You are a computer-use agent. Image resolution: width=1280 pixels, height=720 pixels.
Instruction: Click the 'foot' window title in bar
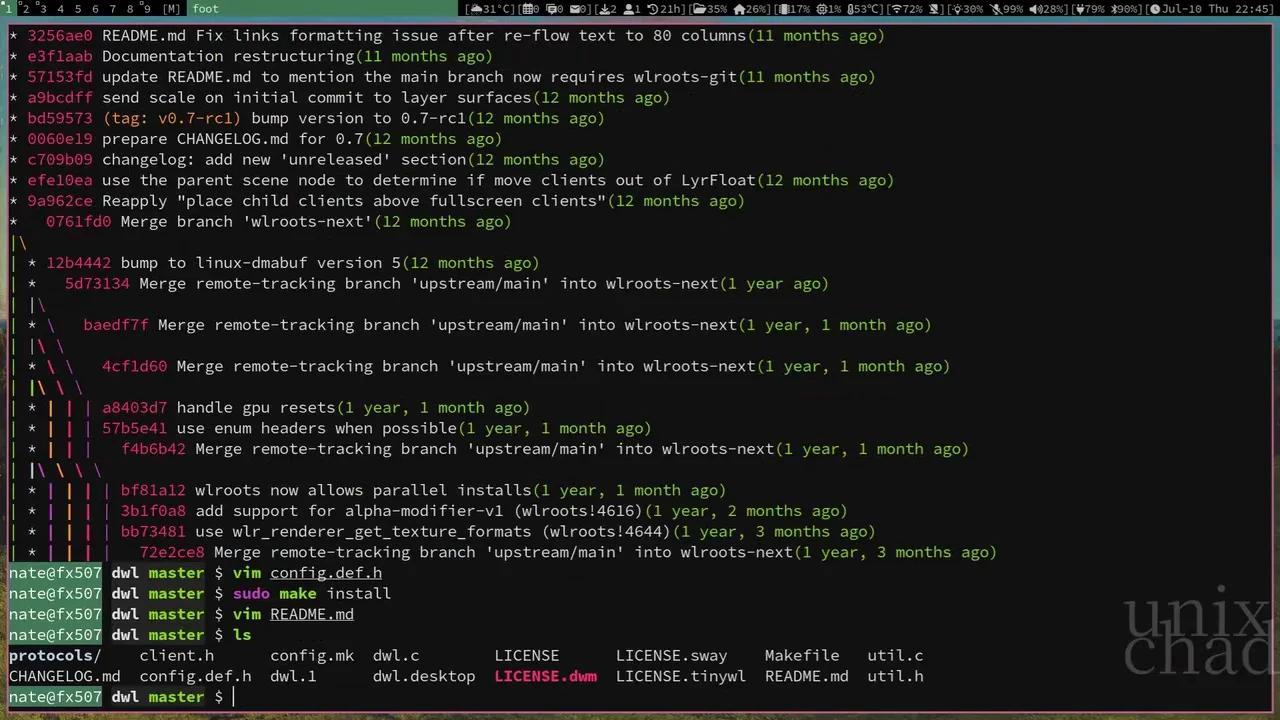click(x=205, y=9)
